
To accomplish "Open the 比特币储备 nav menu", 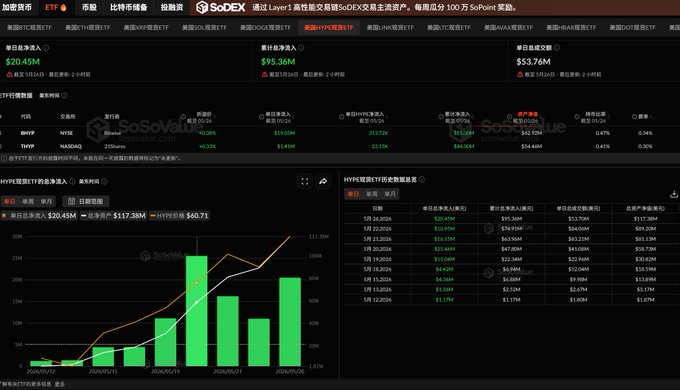I will [x=128, y=7].
